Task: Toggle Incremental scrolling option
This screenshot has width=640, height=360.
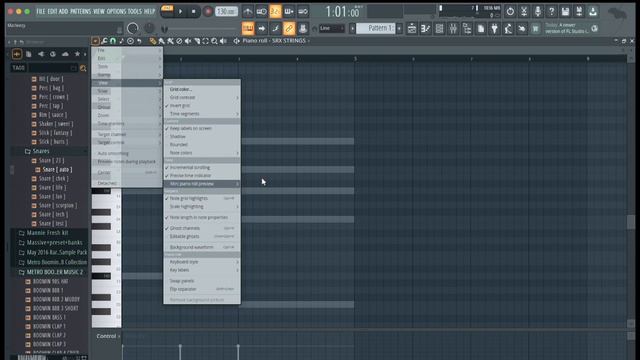Action: click(202, 167)
